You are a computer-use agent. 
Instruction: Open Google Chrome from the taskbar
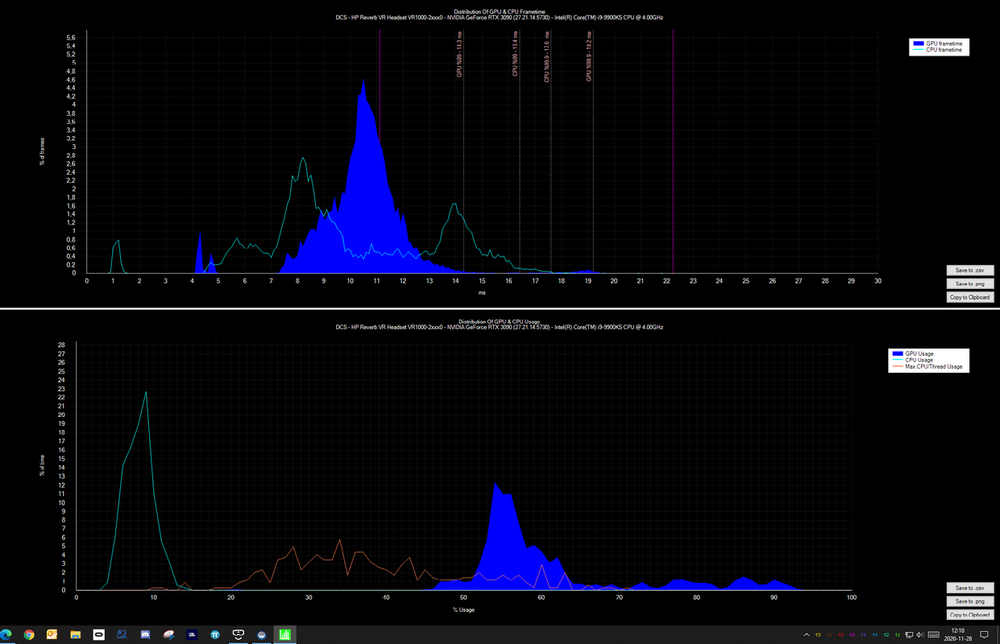click(x=29, y=634)
